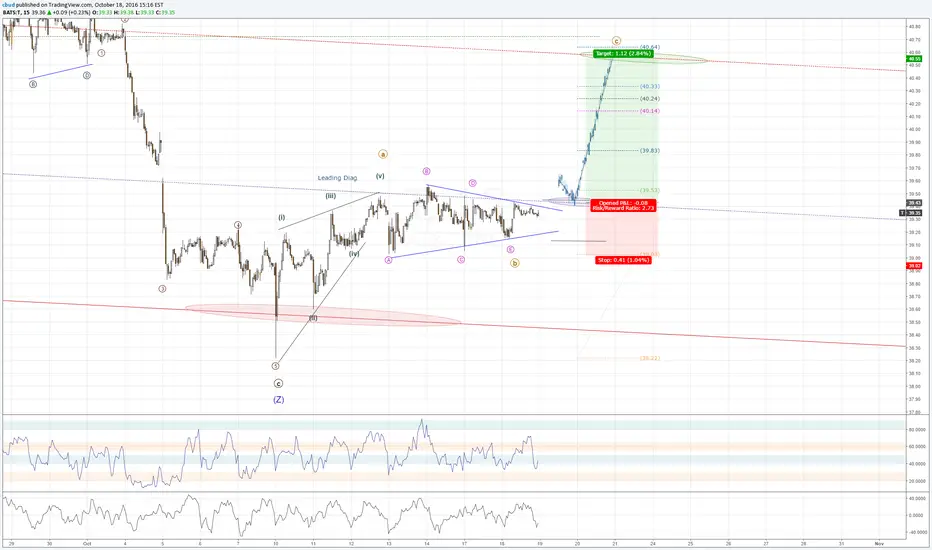Click the orange circled "b" wave marker
Screen dimensions: 932x550
[x=515, y=263]
